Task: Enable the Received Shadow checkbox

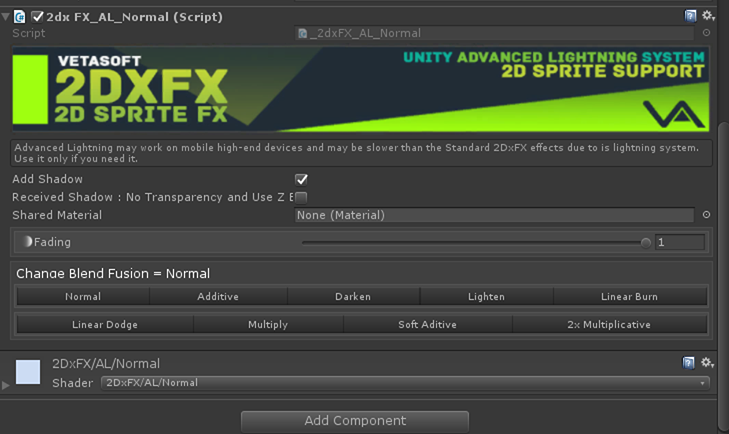Action: click(301, 197)
